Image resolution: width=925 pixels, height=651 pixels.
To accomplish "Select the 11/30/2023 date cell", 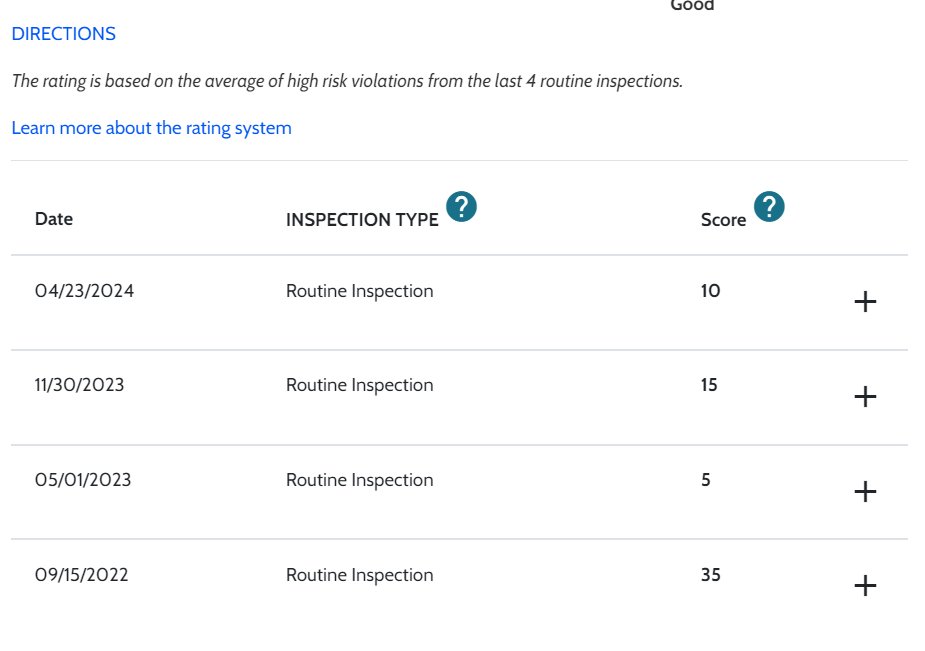I will [80, 385].
